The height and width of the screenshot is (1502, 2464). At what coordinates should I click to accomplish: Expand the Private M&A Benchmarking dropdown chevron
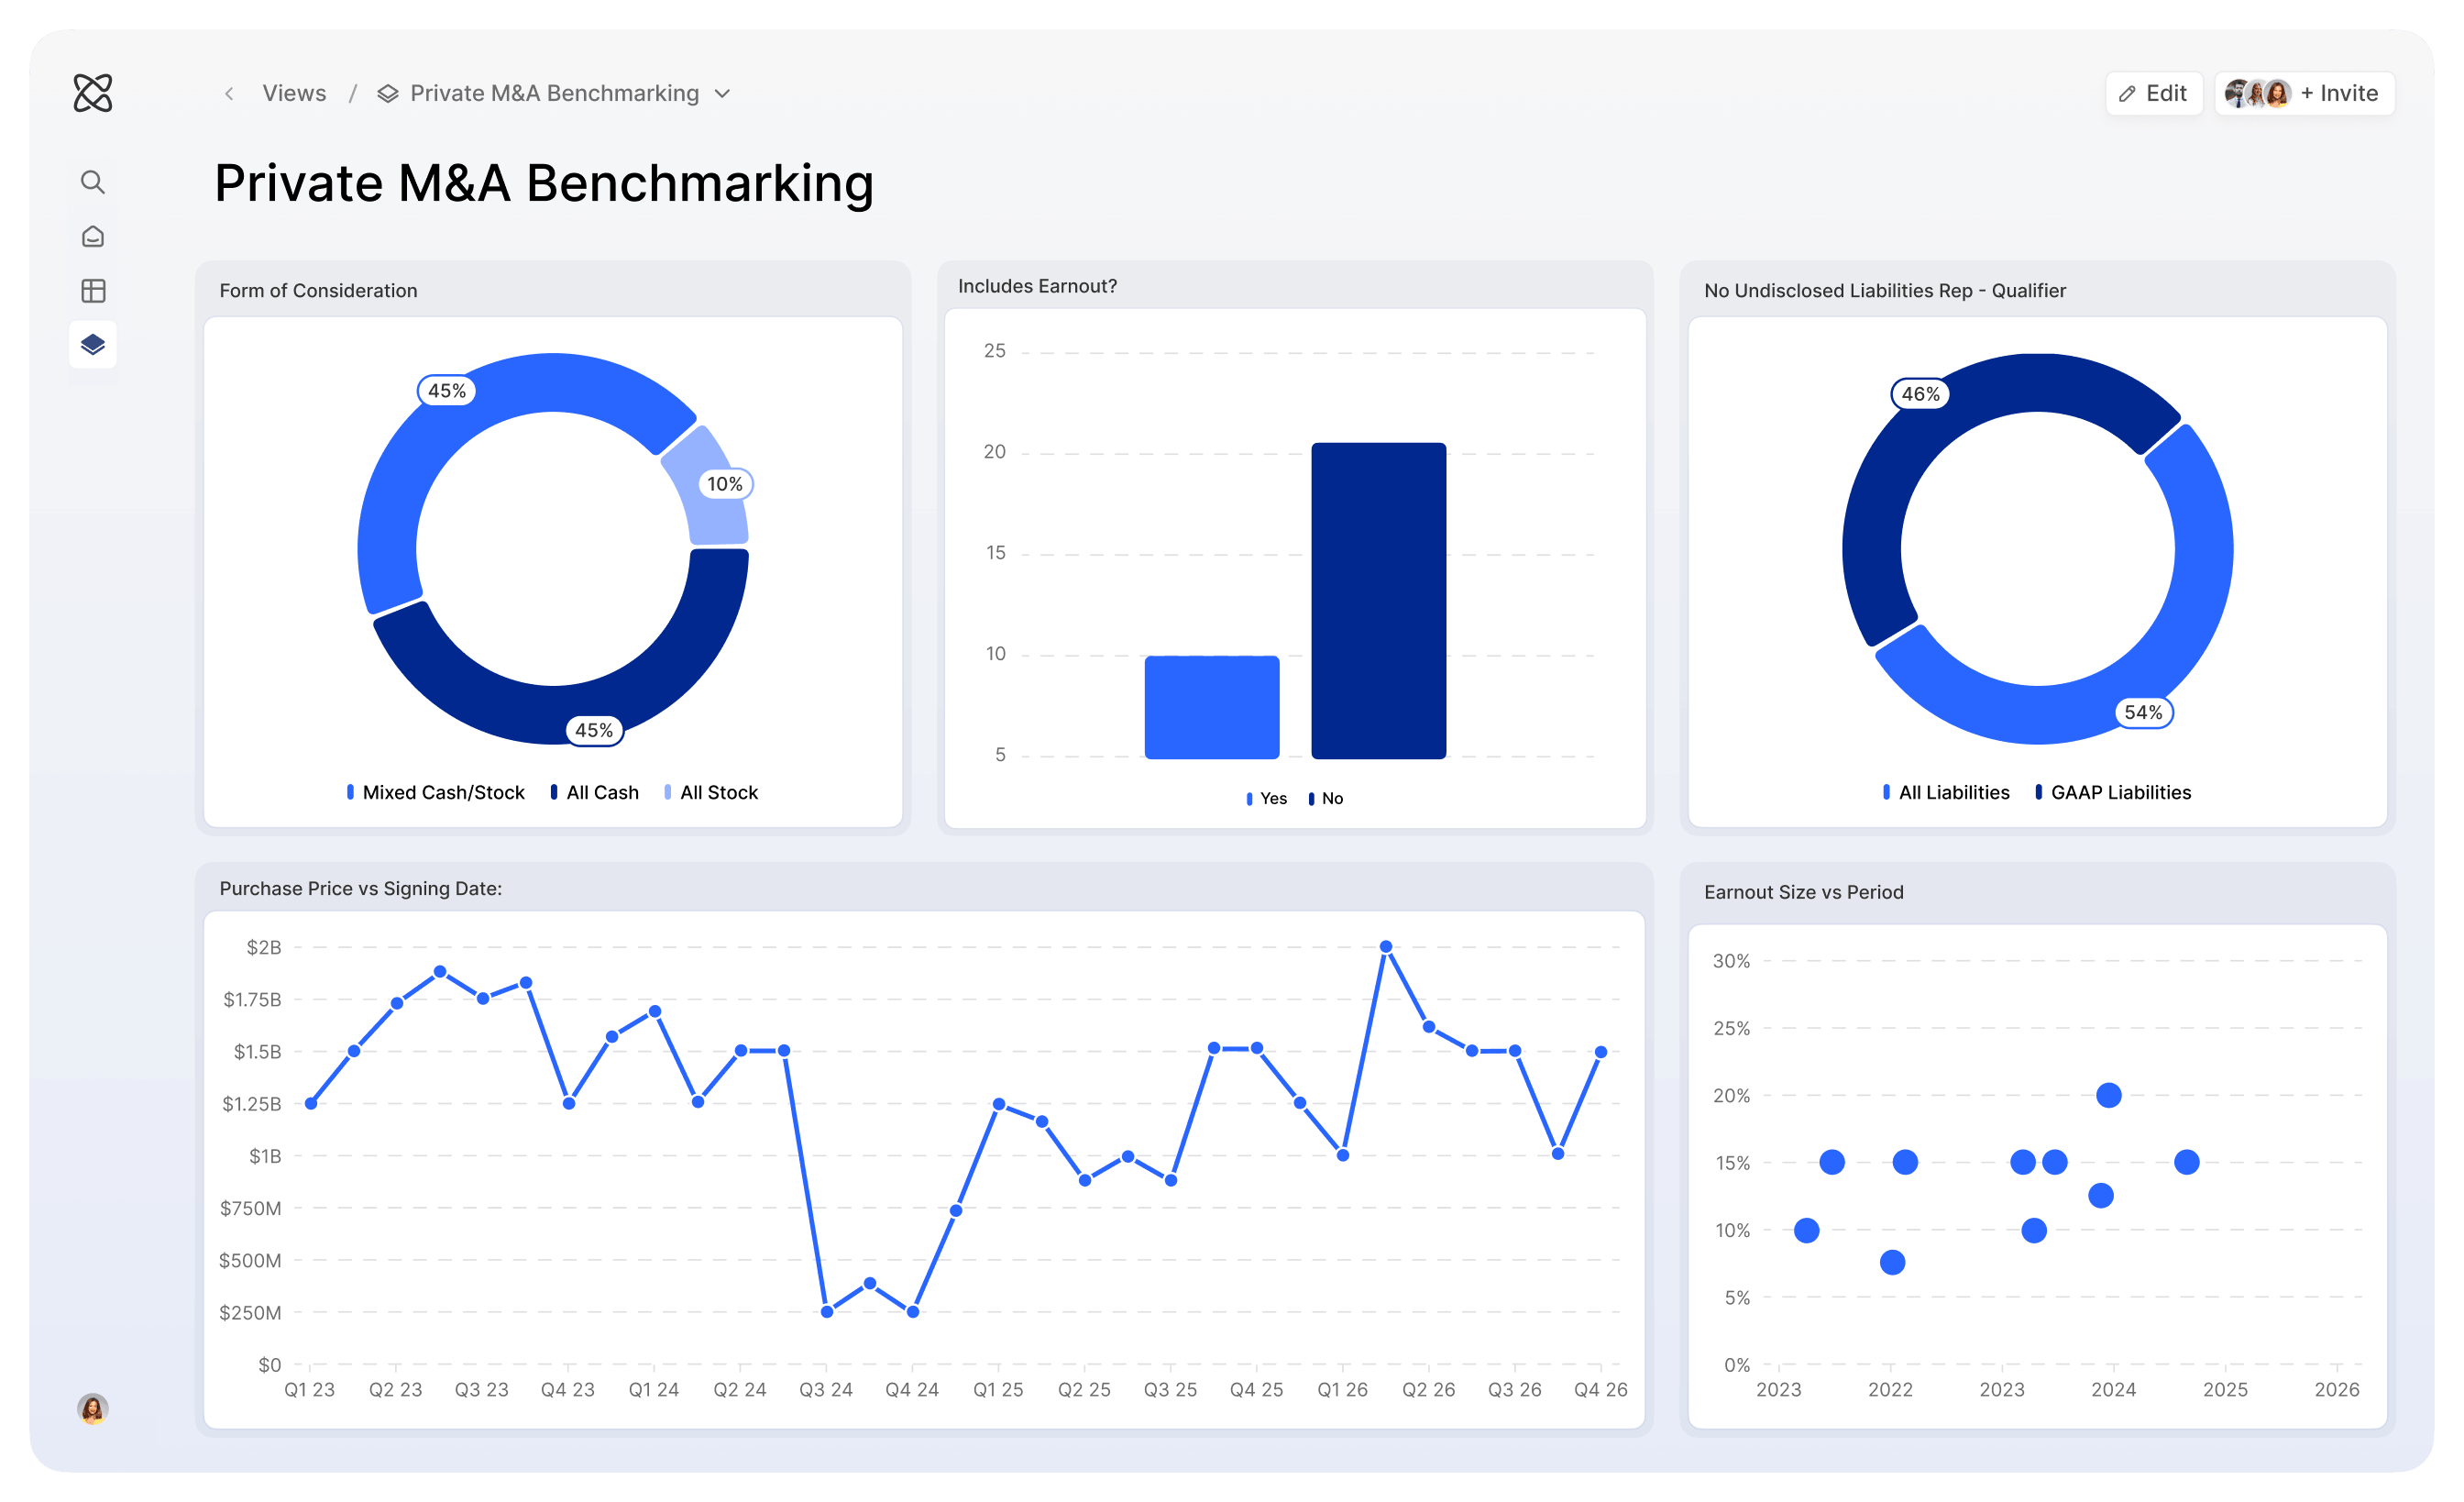coord(723,93)
